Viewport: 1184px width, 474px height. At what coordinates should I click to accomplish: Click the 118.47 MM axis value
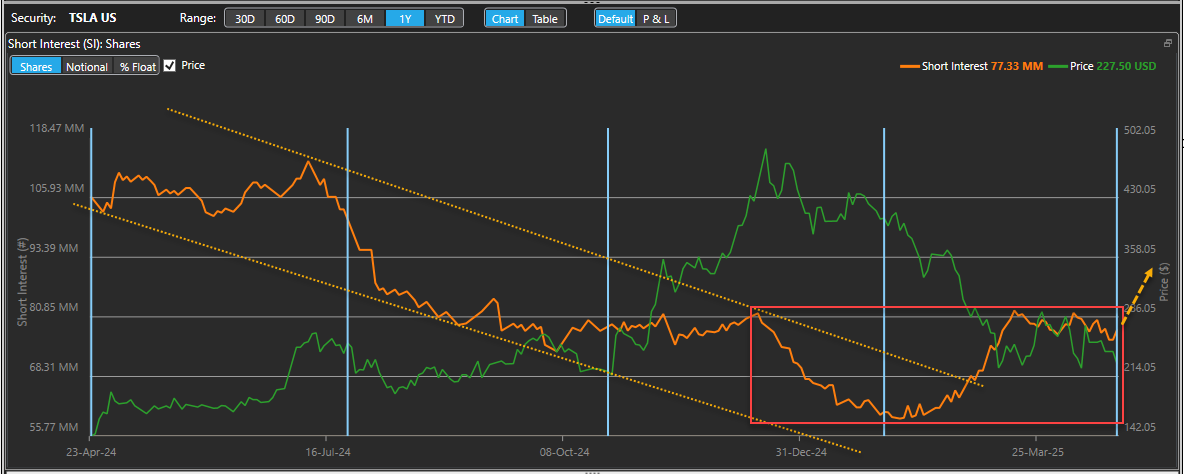[x=57, y=129]
